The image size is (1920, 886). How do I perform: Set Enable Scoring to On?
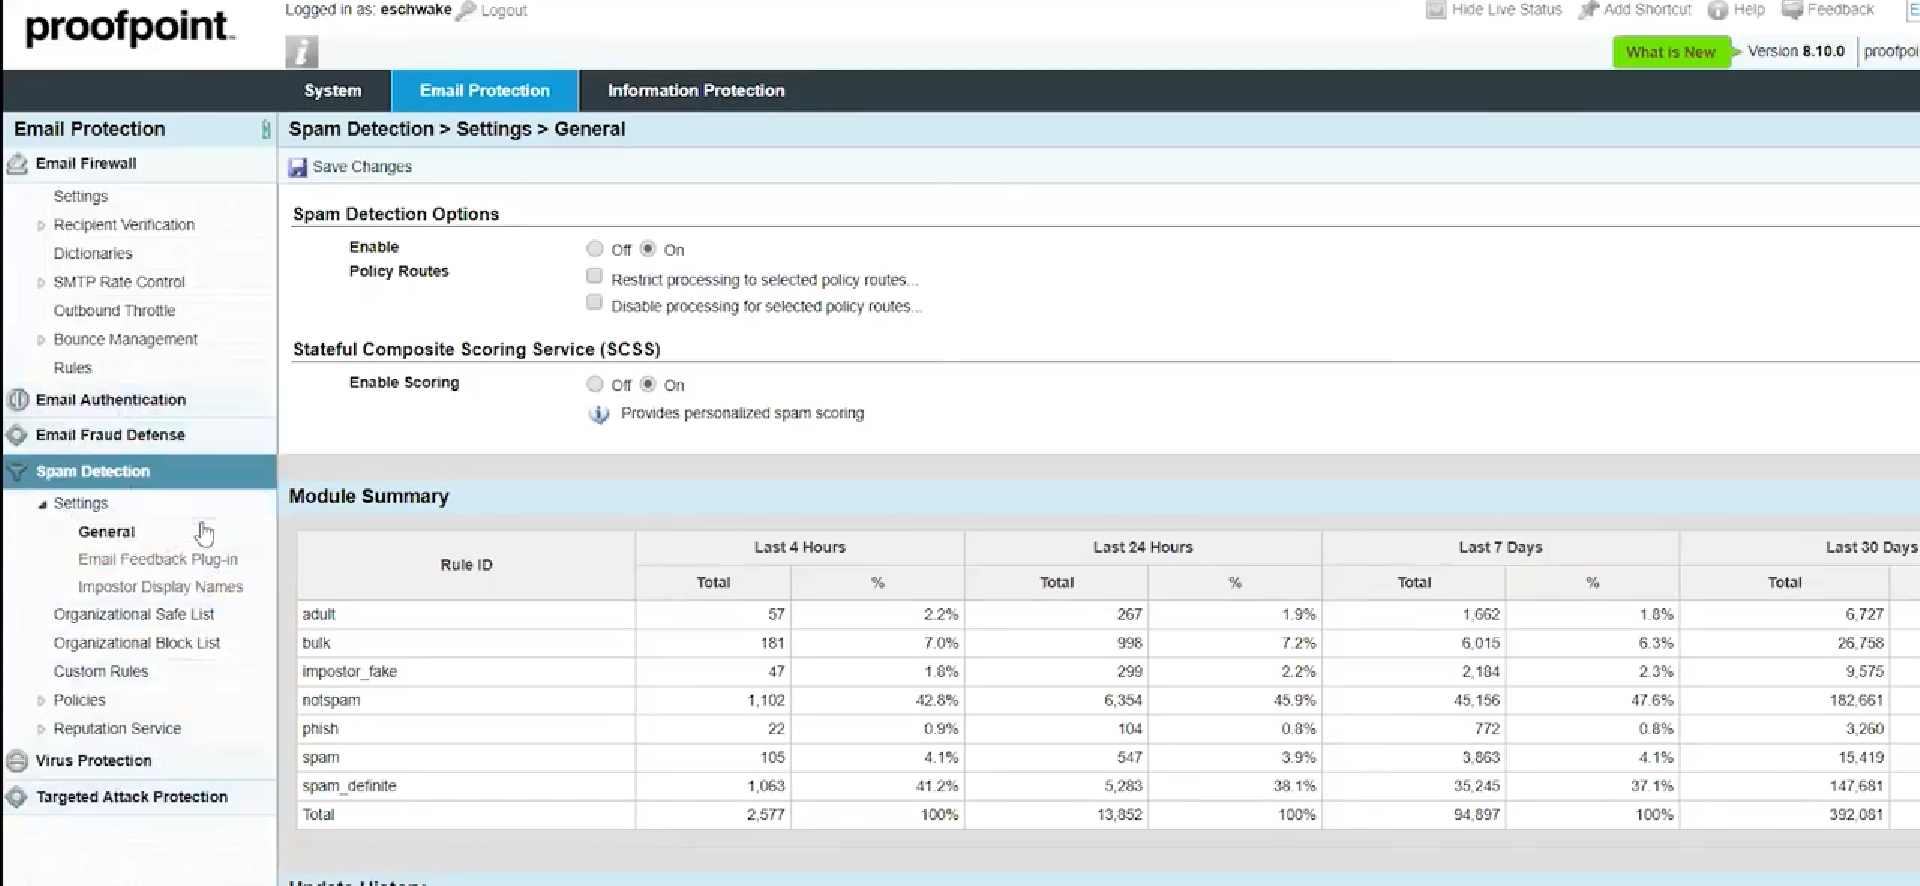648,384
